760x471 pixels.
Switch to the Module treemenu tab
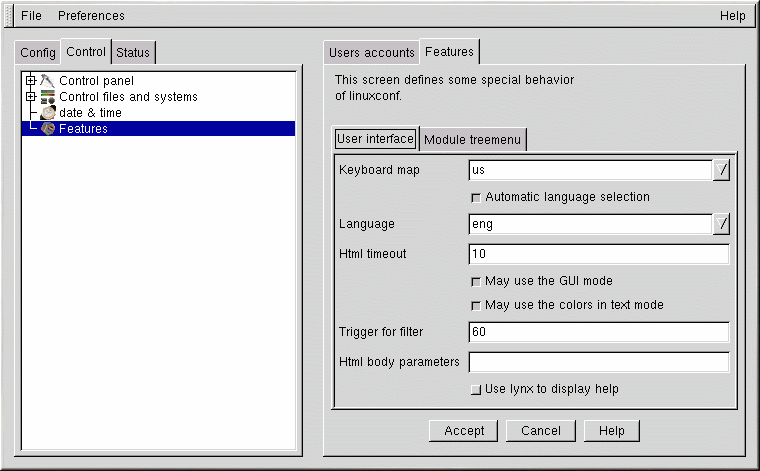point(472,140)
